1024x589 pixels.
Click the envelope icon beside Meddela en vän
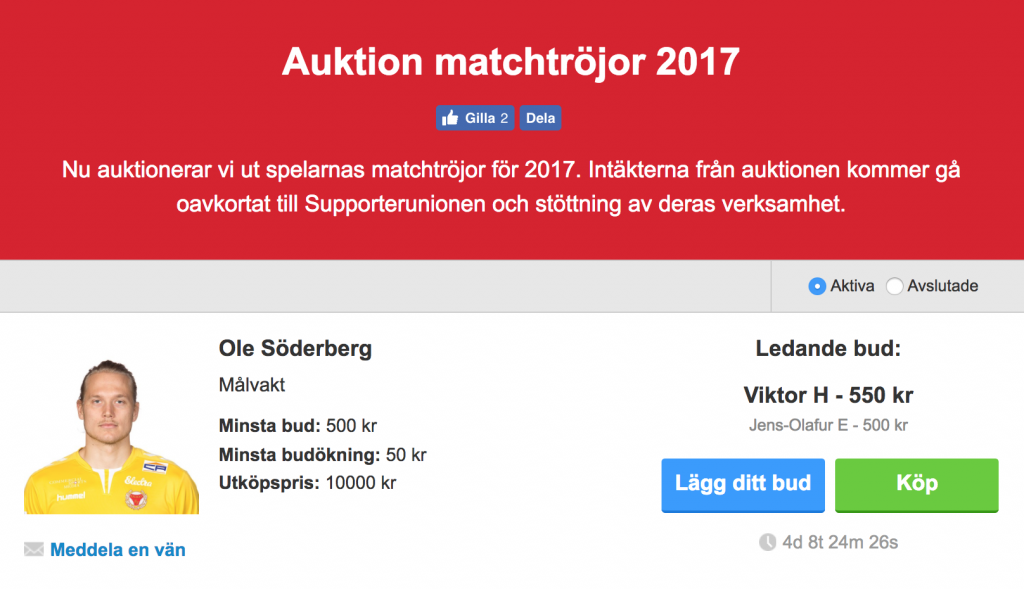coord(34,549)
